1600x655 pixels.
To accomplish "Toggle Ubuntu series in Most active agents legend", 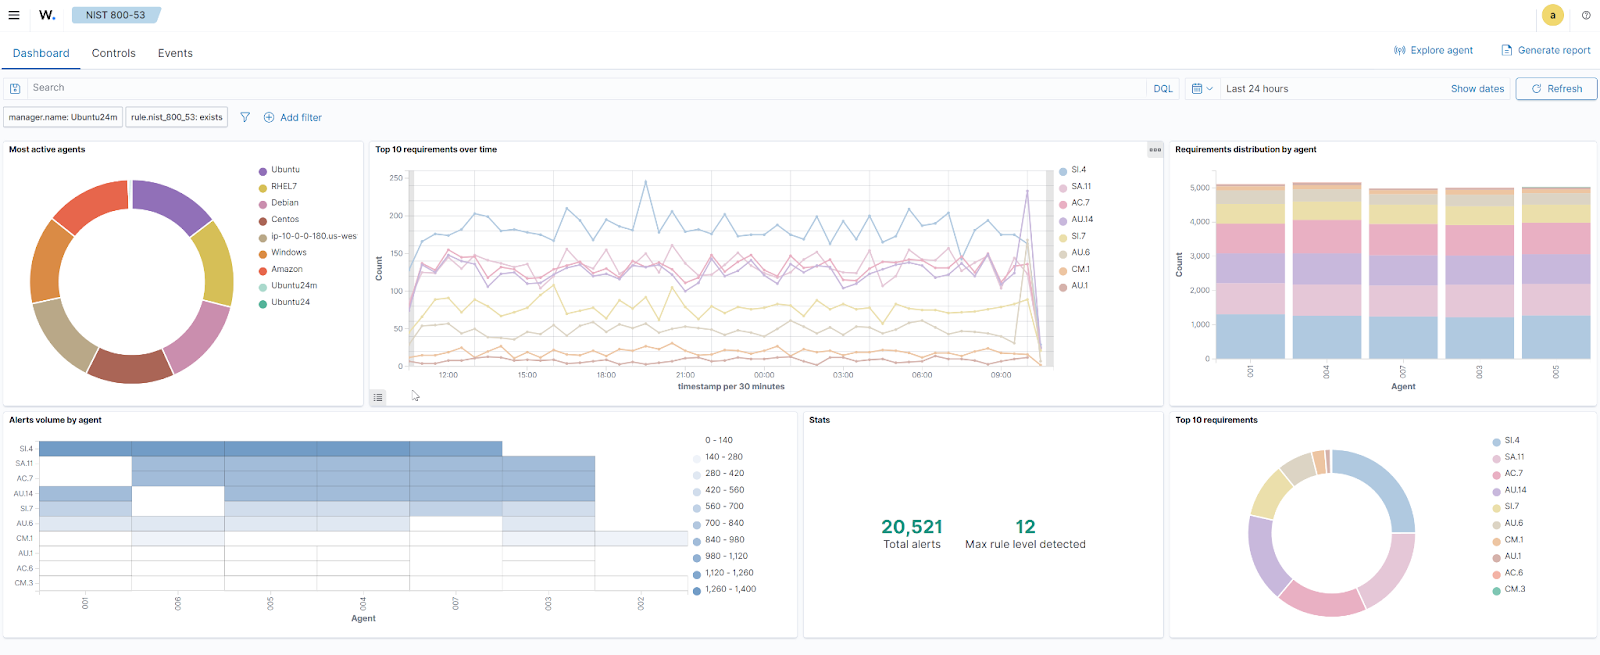I will tap(285, 170).
